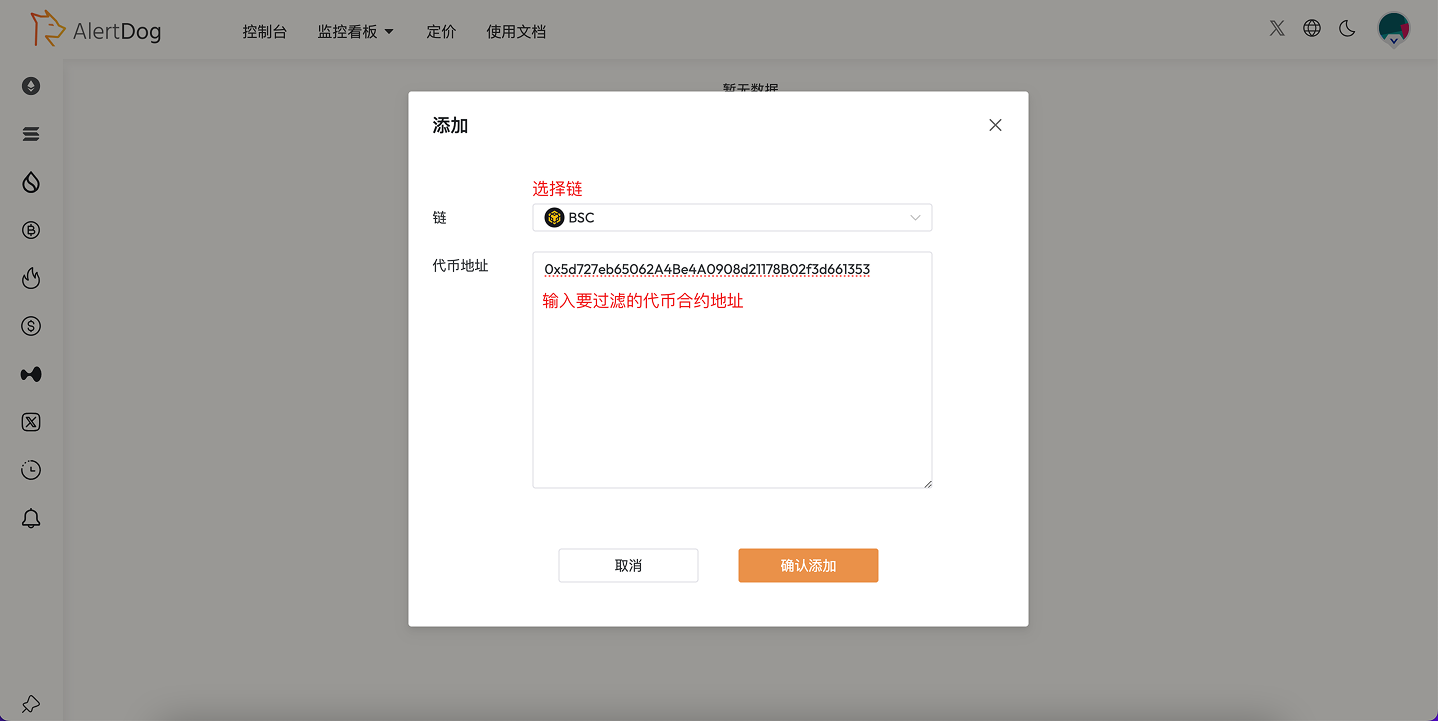Click the notification bell icon in the sidebar
The image size is (1438, 721).
click(x=30, y=518)
